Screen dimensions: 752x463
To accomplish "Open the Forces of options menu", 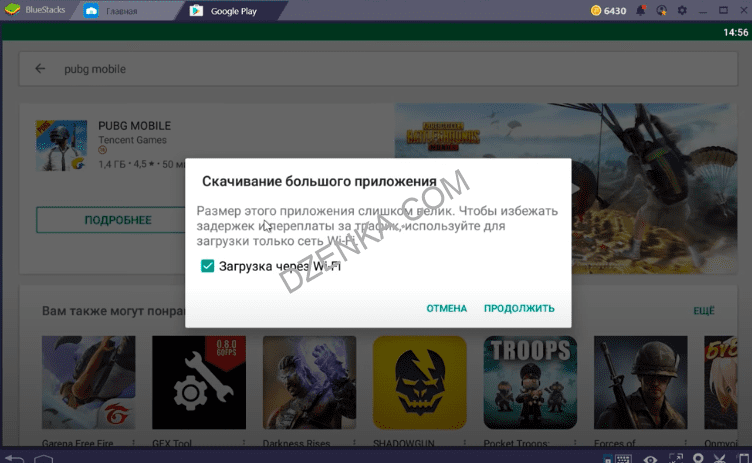I will (685, 442).
